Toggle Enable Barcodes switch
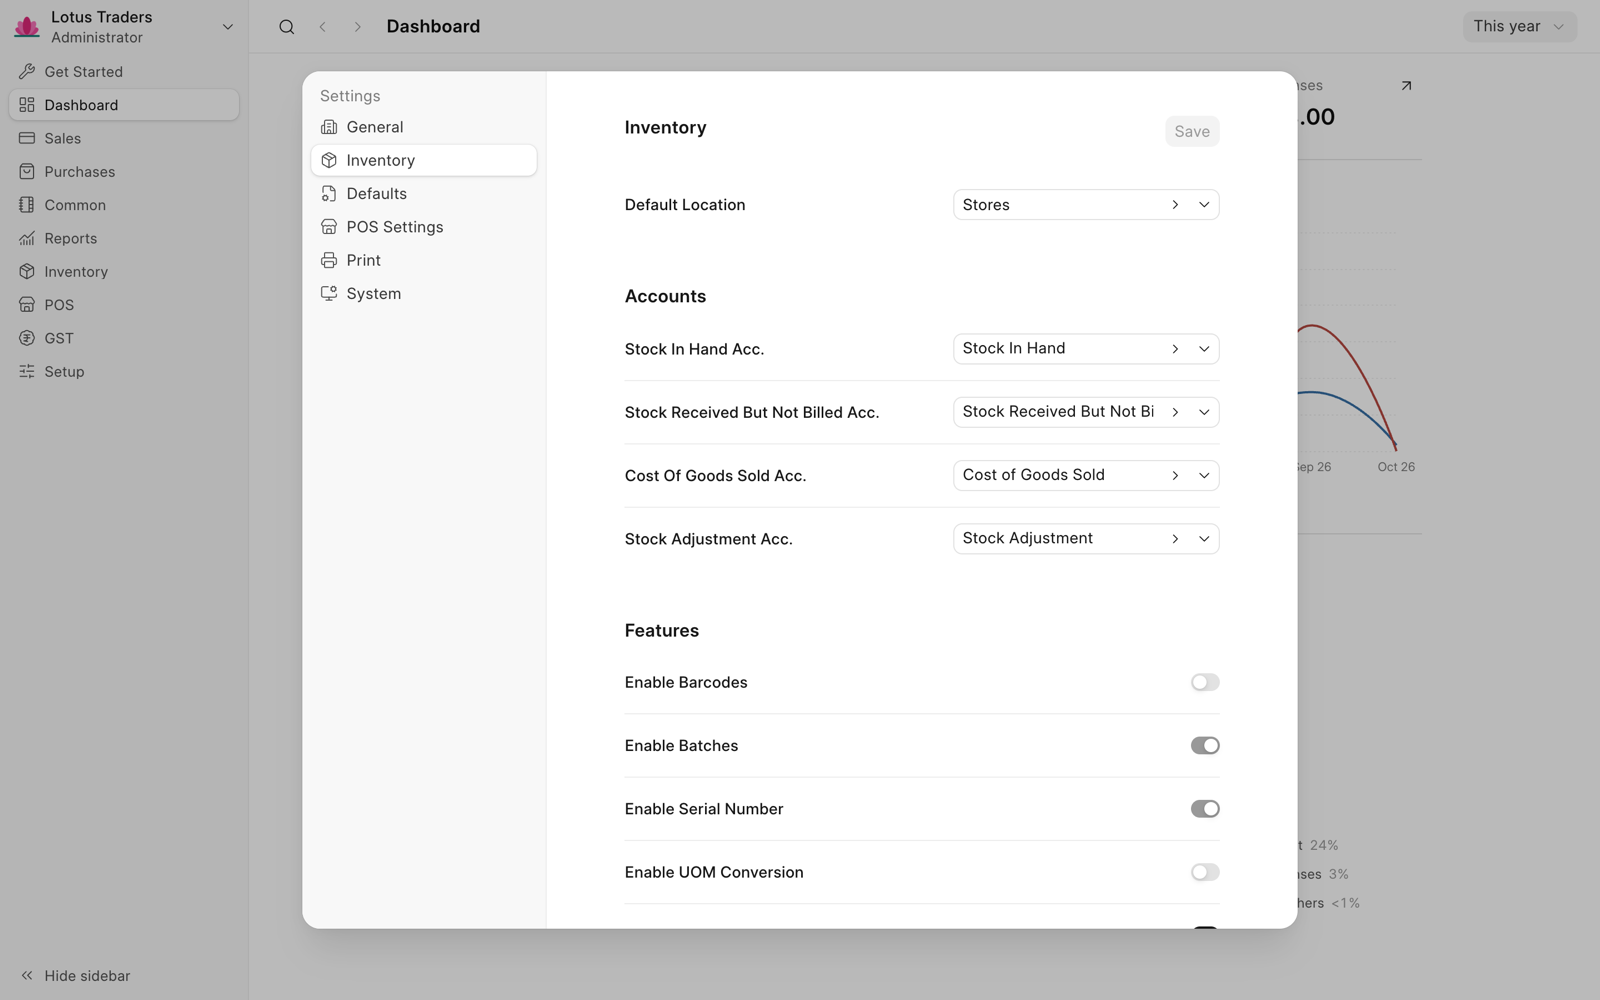Image resolution: width=1600 pixels, height=1000 pixels. pos(1205,682)
